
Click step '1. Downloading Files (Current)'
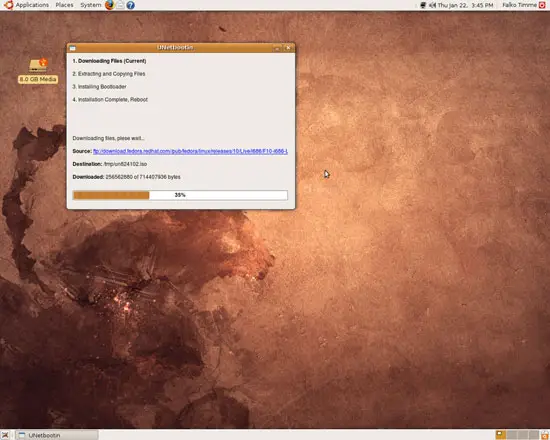tap(109, 61)
